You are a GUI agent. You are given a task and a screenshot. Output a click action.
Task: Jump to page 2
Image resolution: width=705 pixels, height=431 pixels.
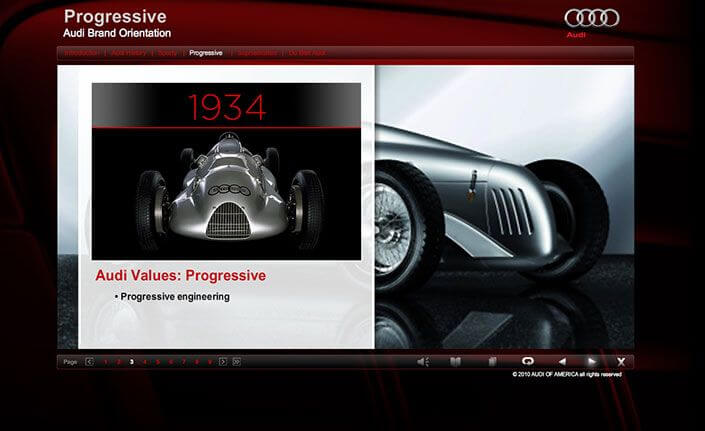click(x=119, y=362)
